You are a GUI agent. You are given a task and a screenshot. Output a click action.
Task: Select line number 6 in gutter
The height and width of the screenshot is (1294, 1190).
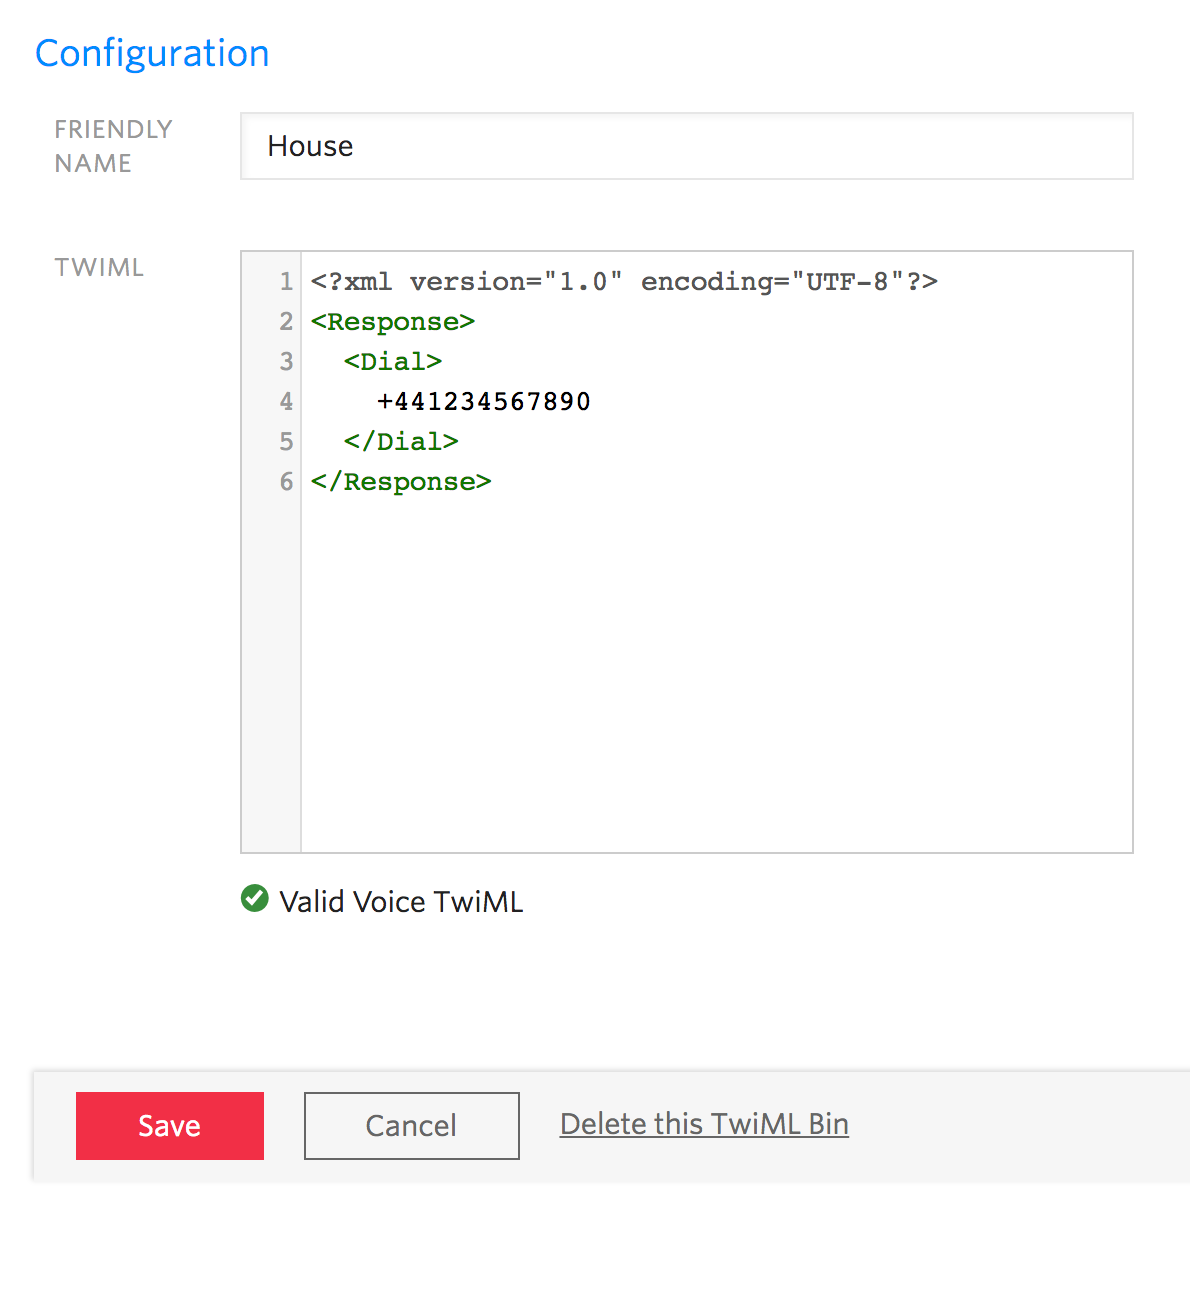[286, 482]
